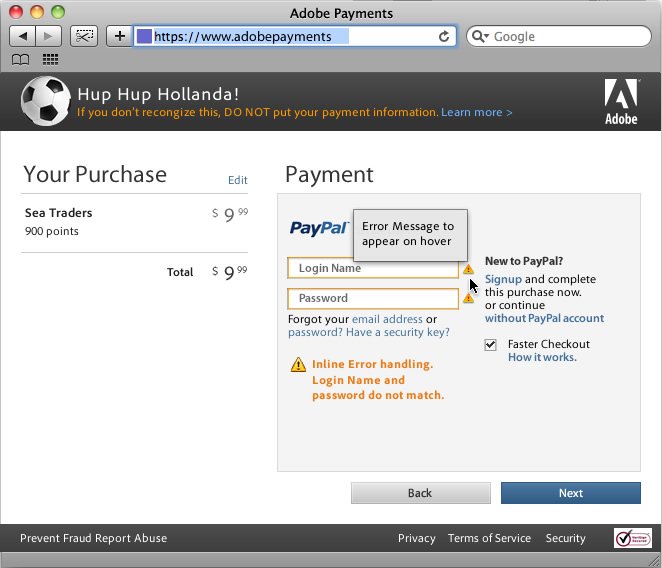The height and width of the screenshot is (568, 662).
Task: Click the verified secure badge in footer
Action: [x=632, y=538]
